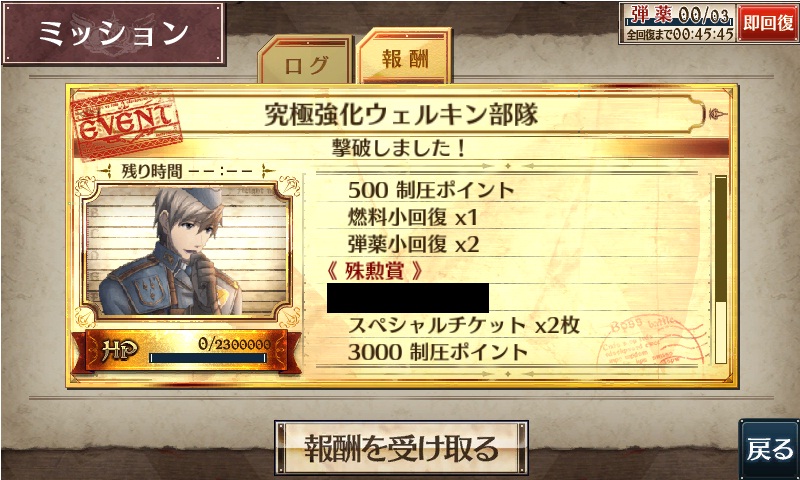Select the スペシャルチケット x2枚 reward
The height and width of the screenshot is (480, 800).
(x=463, y=325)
